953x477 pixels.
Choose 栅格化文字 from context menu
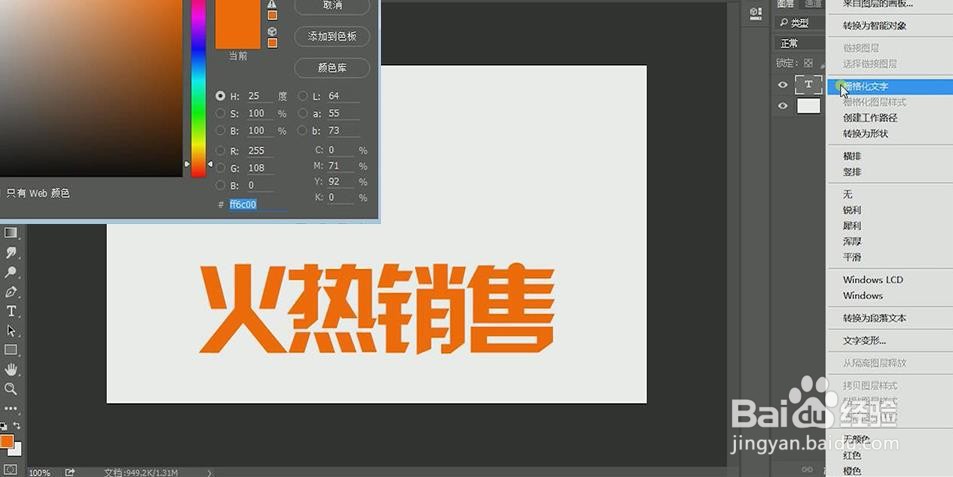click(x=890, y=86)
